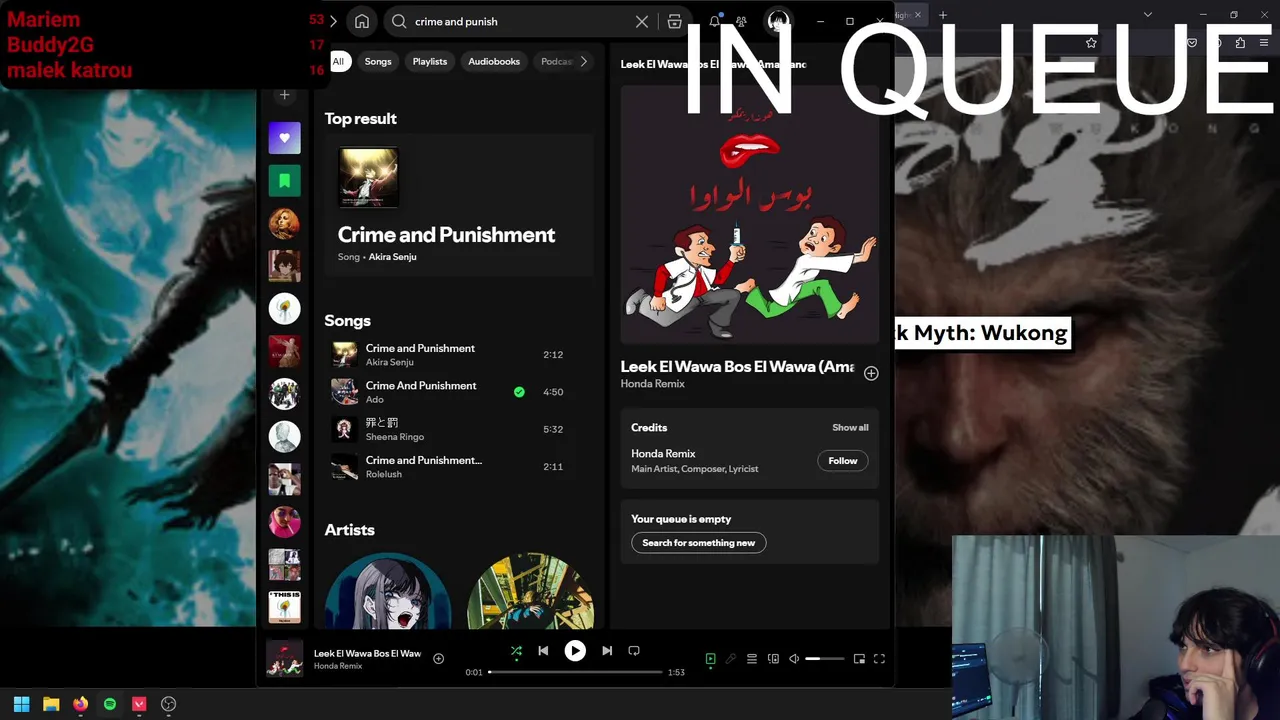The height and width of the screenshot is (720, 1280).
Task: Select the All filter chip
Action: pos(338,61)
